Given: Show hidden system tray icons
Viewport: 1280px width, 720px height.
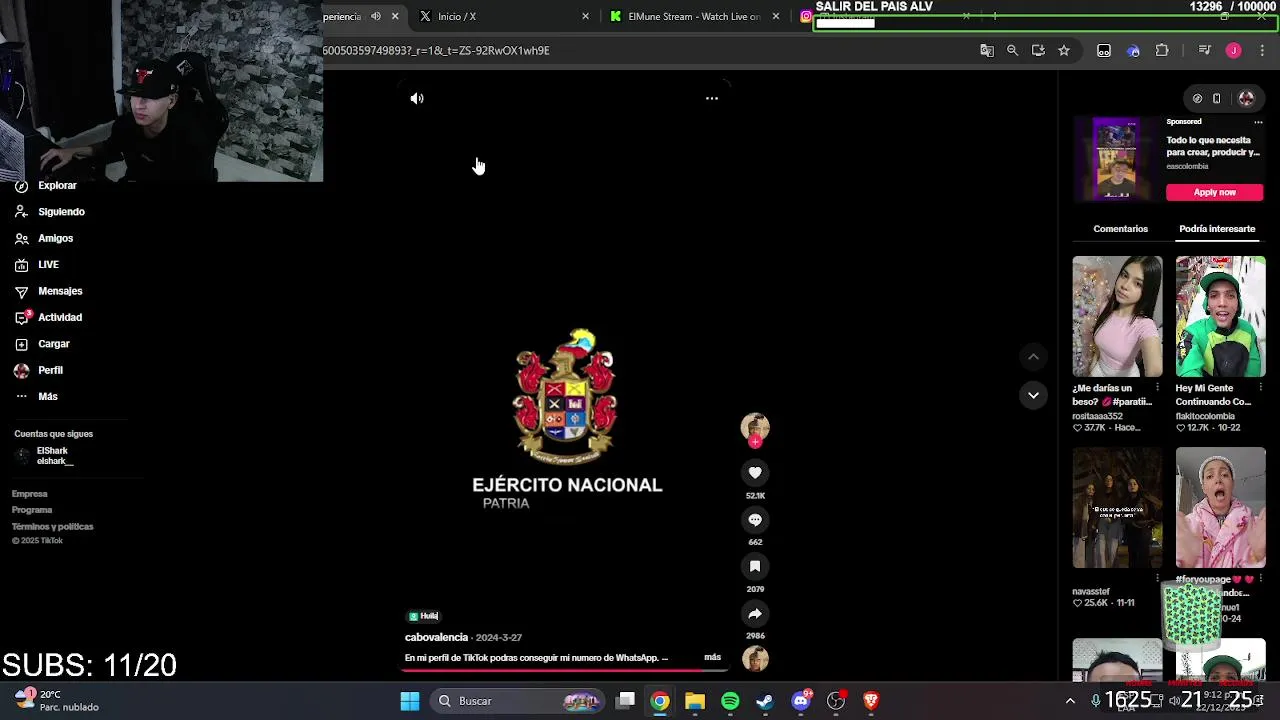Looking at the screenshot, I should pyautogui.click(x=1070, y=701).
